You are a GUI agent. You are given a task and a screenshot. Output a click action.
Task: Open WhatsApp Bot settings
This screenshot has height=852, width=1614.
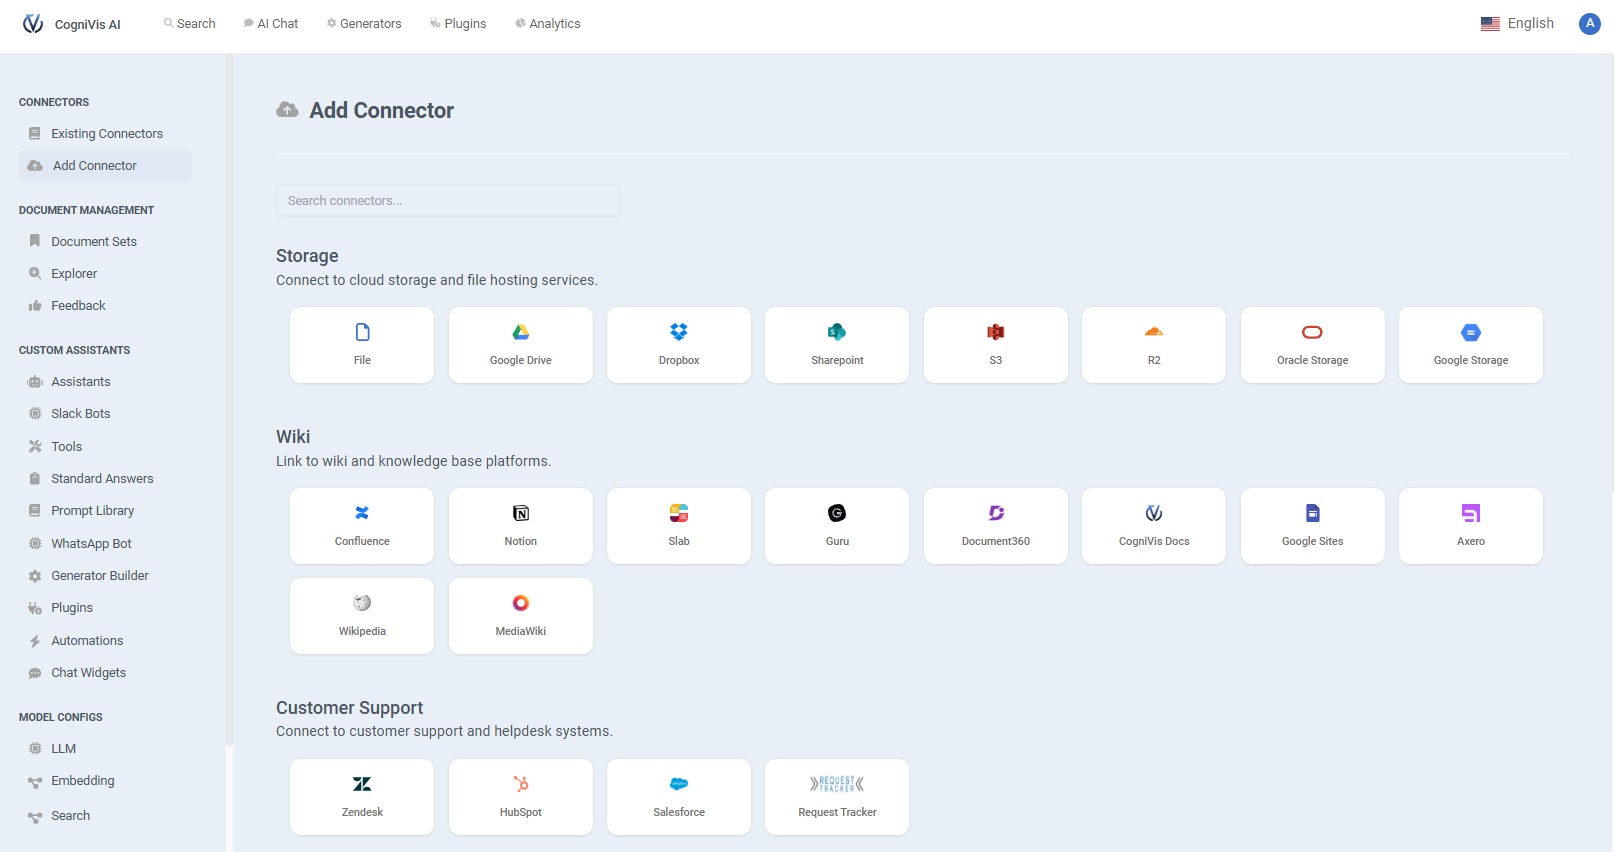105,543
